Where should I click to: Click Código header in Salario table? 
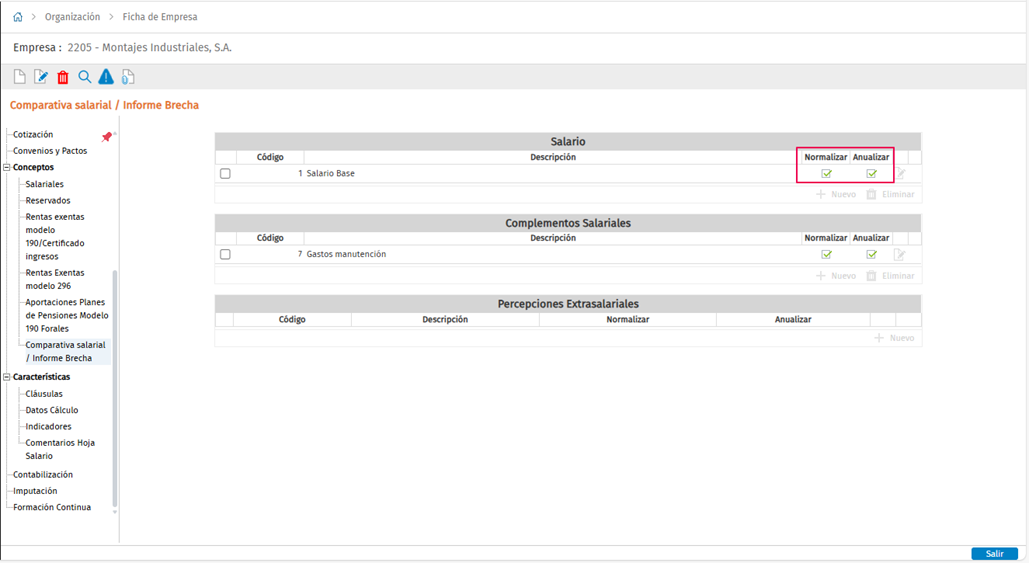click(x=270, y=157)
